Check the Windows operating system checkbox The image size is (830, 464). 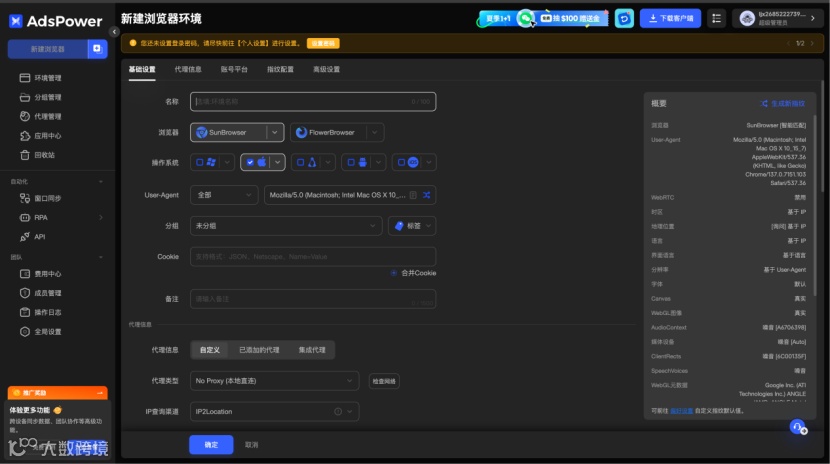click(200, 162)
